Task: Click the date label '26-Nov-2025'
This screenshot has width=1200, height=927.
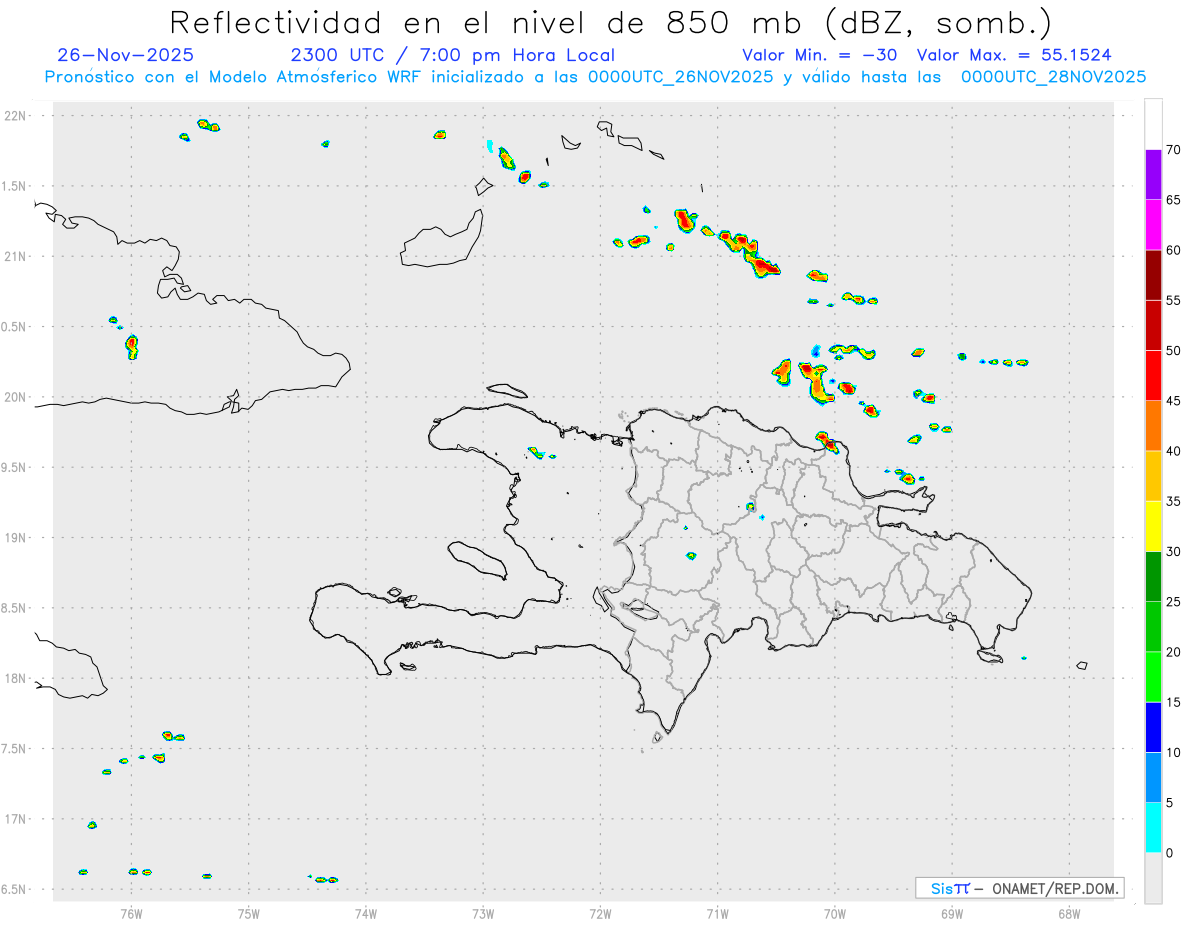Action: click(x=126, y=55)
